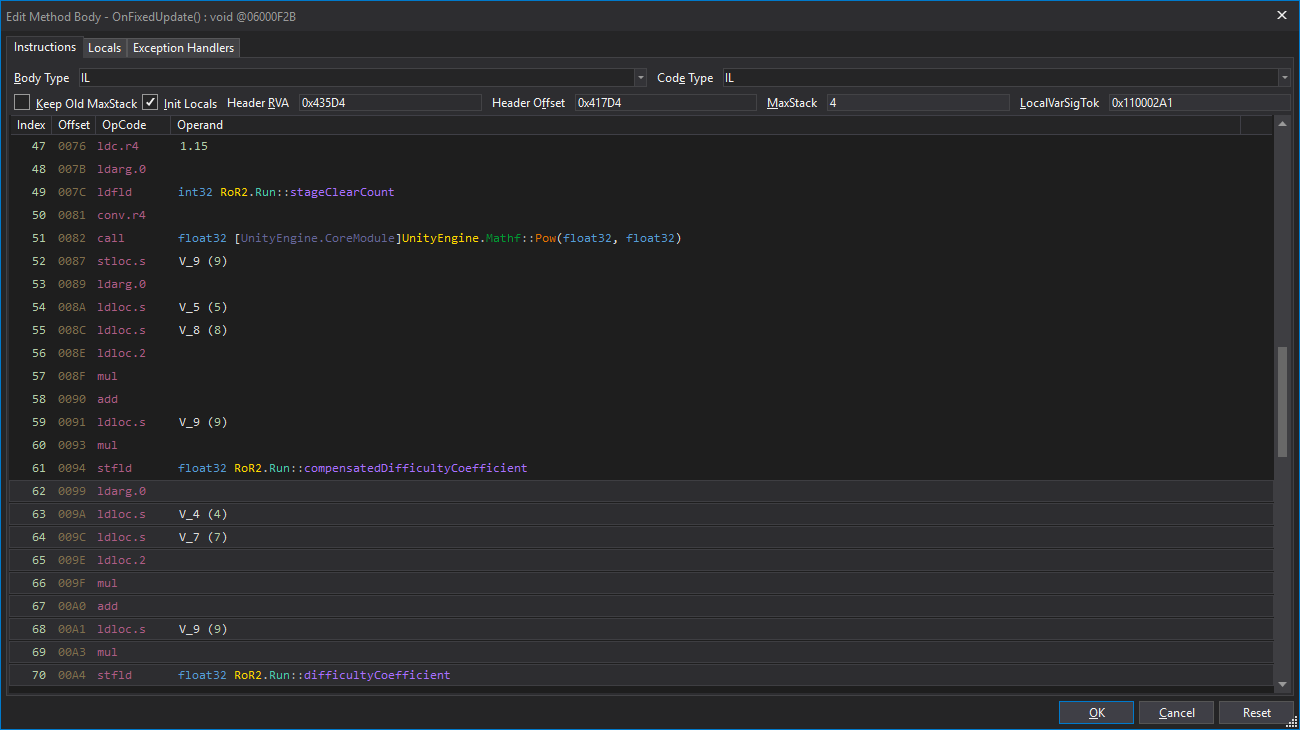Click the V_4 (4) operand
The image size is (1300, 732).
coord(203,514)
